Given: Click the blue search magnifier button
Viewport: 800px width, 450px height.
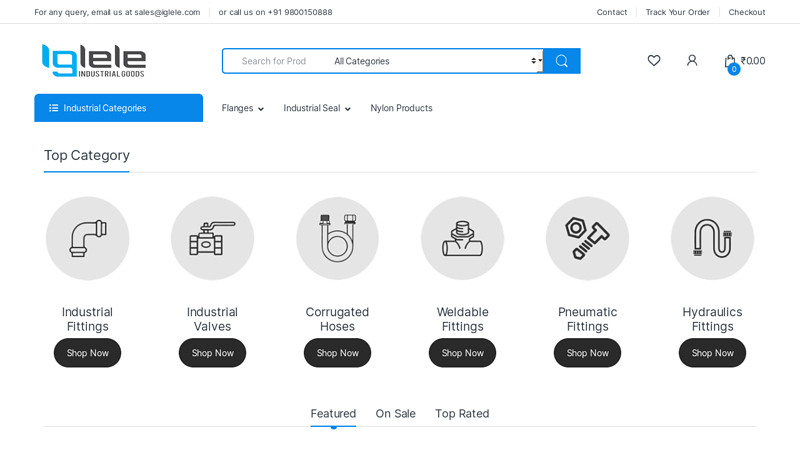Looking at the screenshot, I should [562, 61].
